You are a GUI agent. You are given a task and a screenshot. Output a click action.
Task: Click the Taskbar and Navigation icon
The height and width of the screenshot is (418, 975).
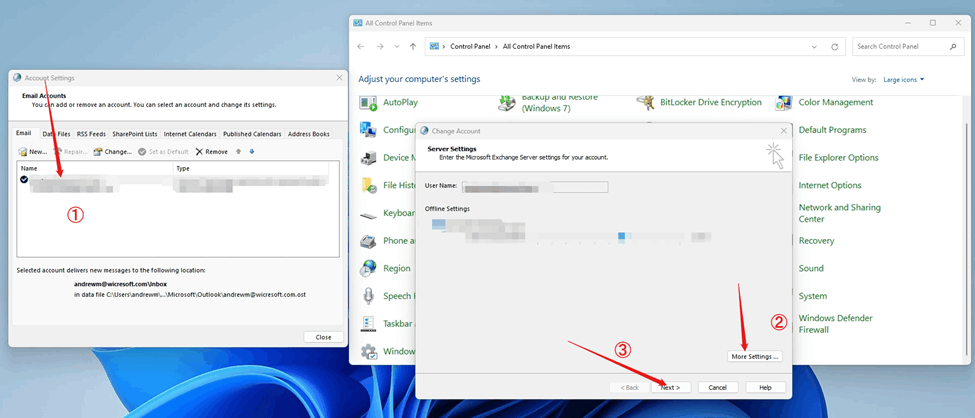click(369, 323)
